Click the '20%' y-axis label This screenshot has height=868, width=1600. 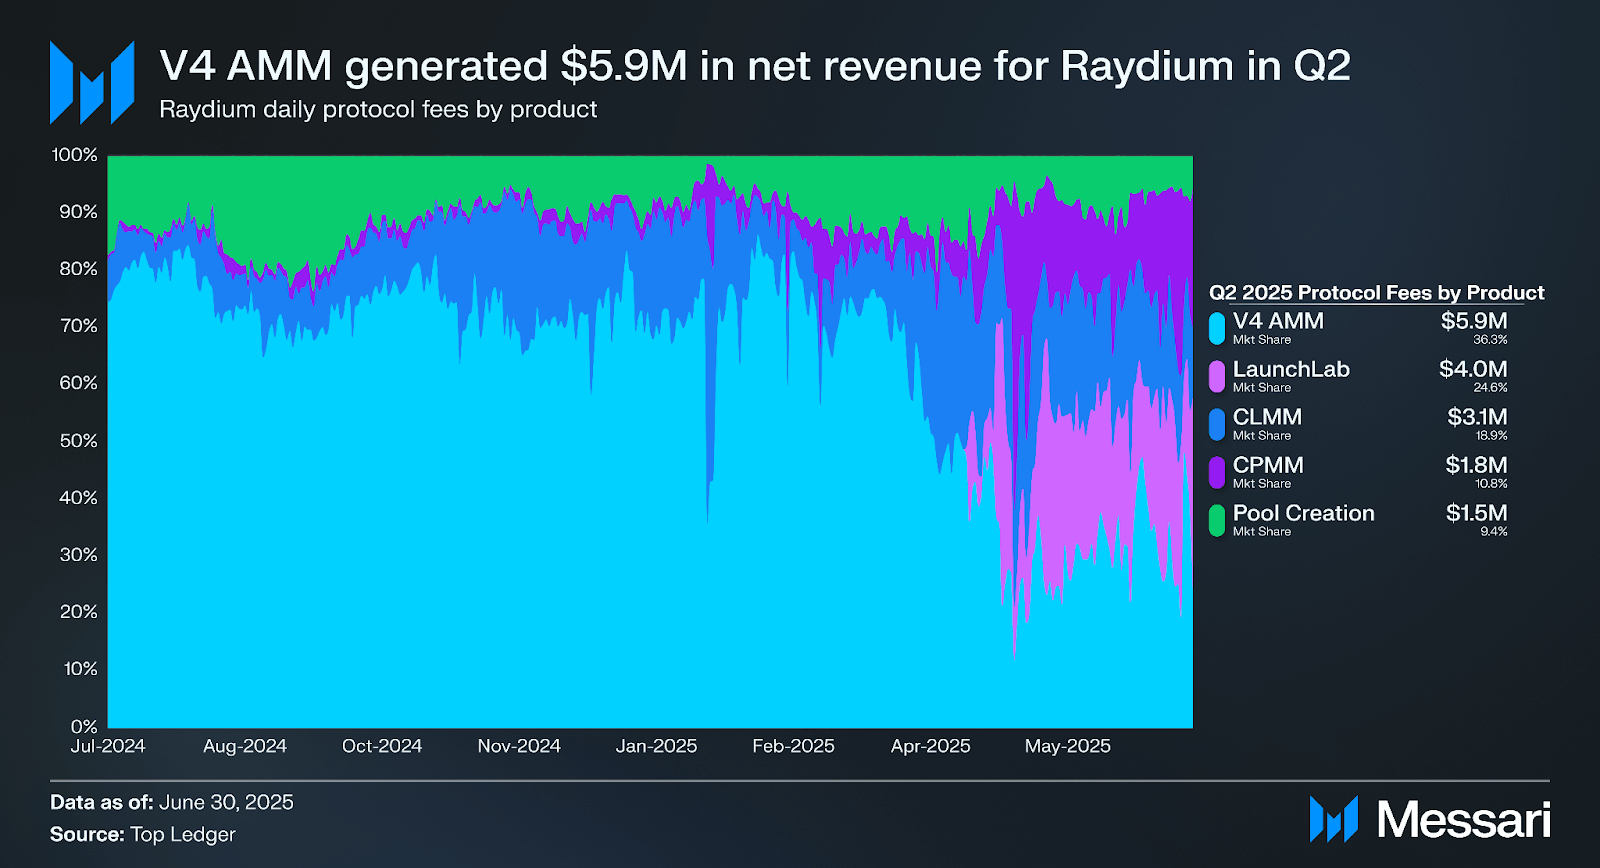pos(79,612)
